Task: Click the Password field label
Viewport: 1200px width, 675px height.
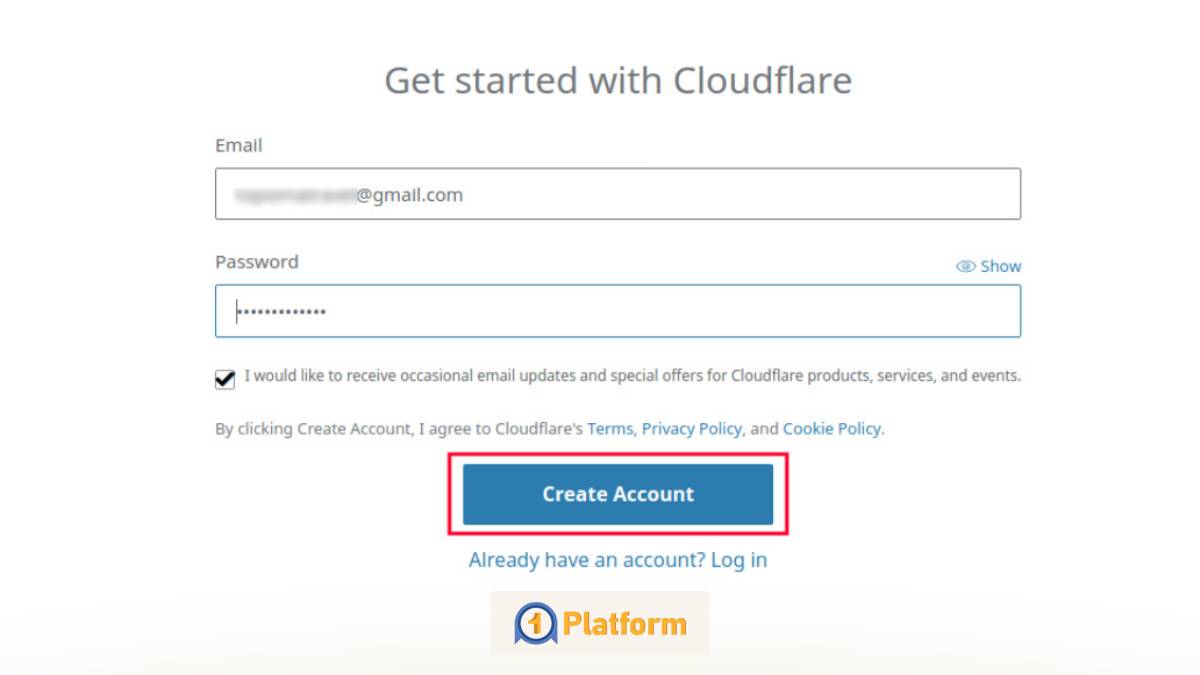Action: pos(257,262)
